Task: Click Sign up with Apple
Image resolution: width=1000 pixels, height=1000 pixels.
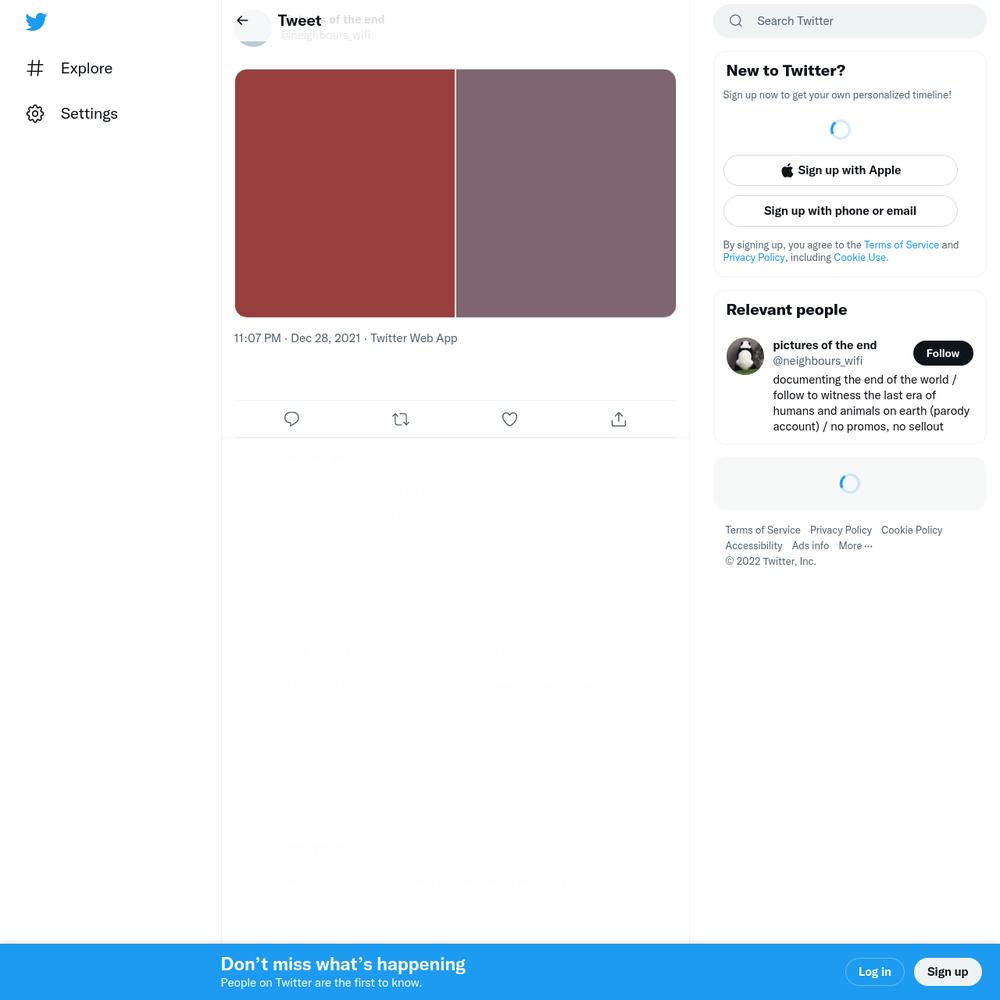Action: [x=840, y=170]
